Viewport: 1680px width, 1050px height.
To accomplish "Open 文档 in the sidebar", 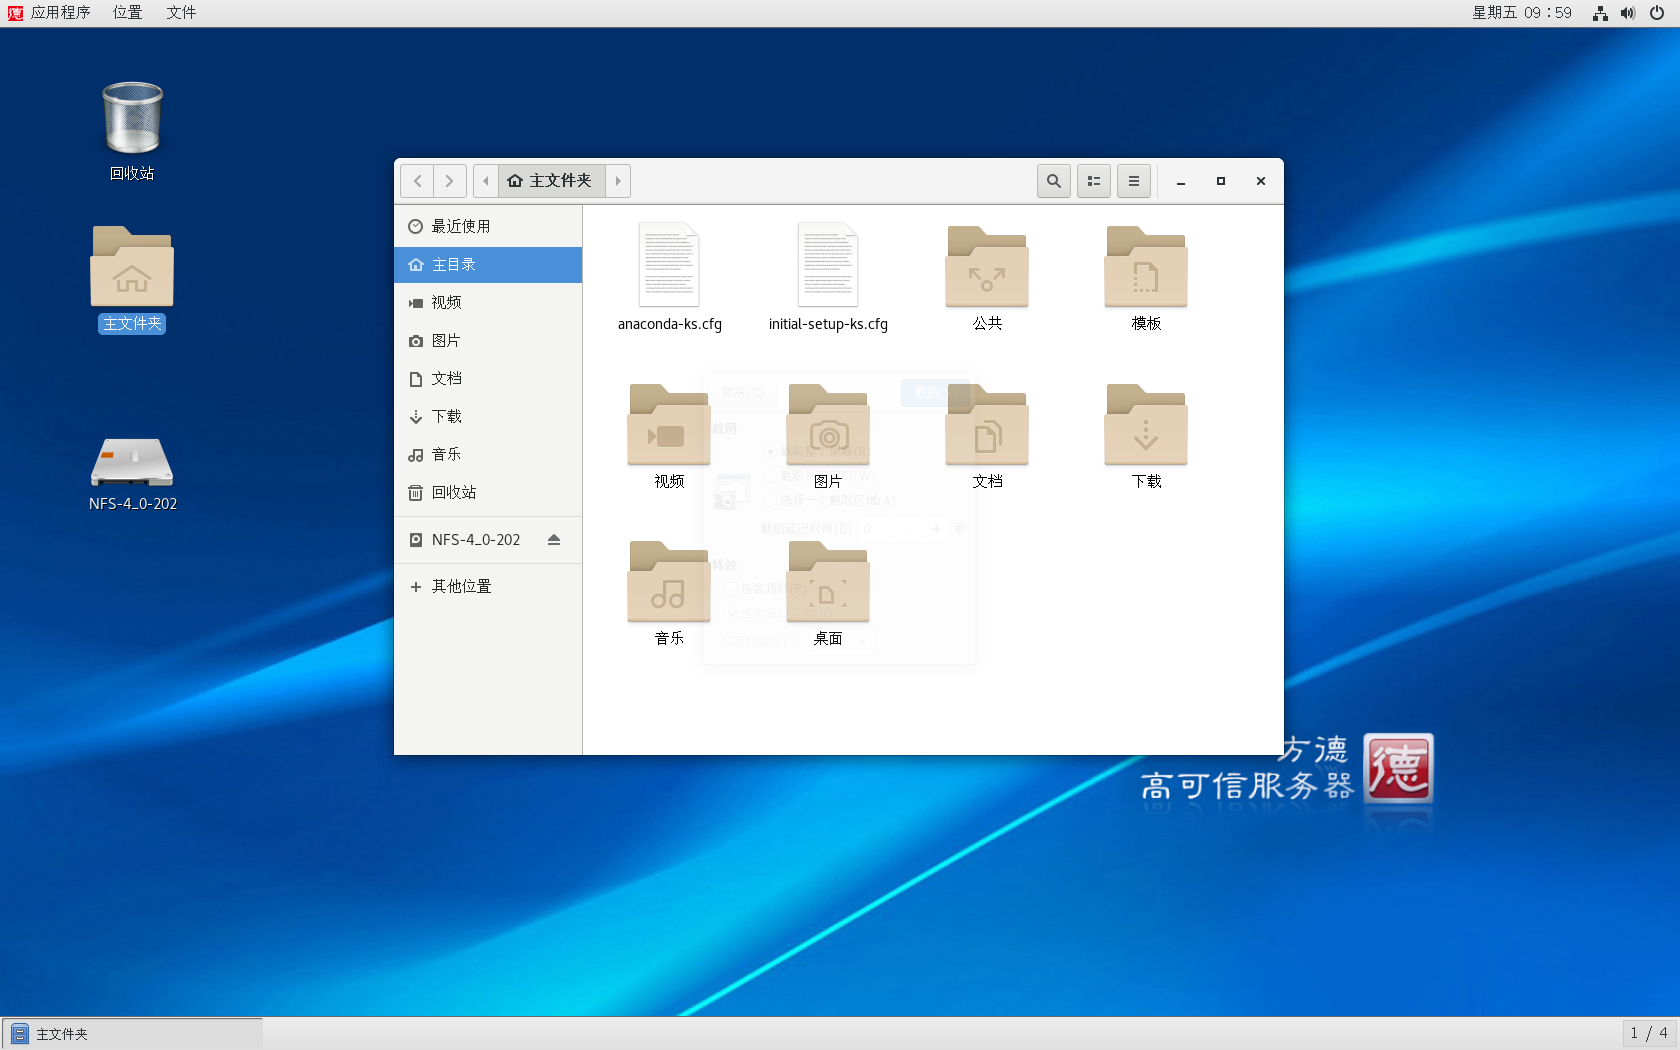I will [x=488, y=378].
